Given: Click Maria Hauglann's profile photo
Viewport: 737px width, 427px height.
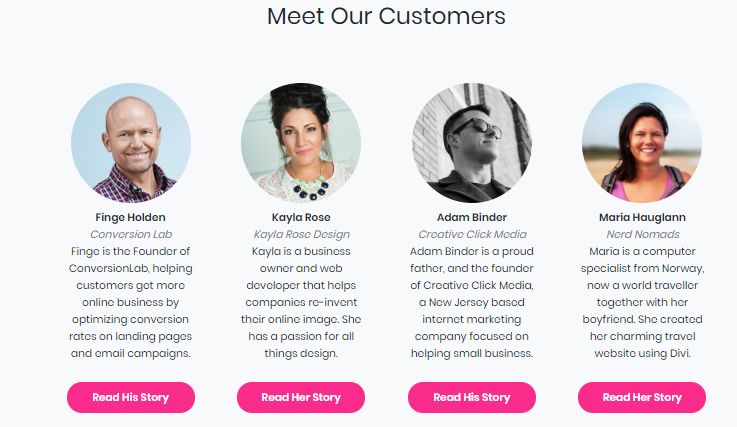Looking at the screenshot, I should pos(642,143).
